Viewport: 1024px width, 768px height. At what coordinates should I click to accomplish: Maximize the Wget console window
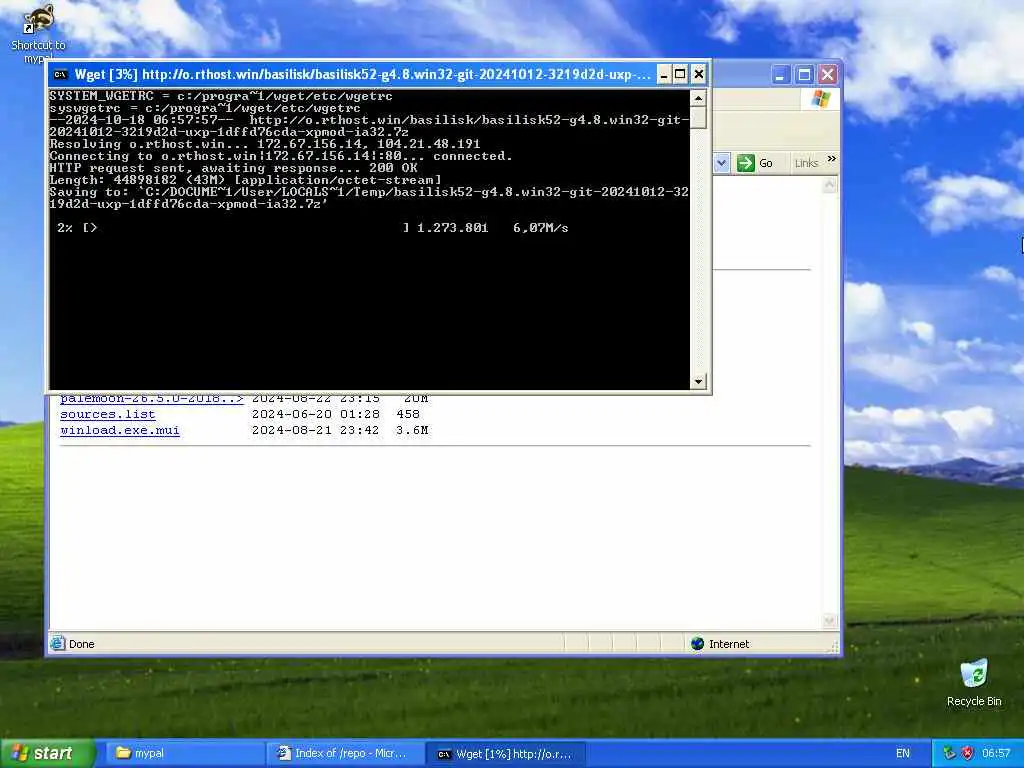680,74
